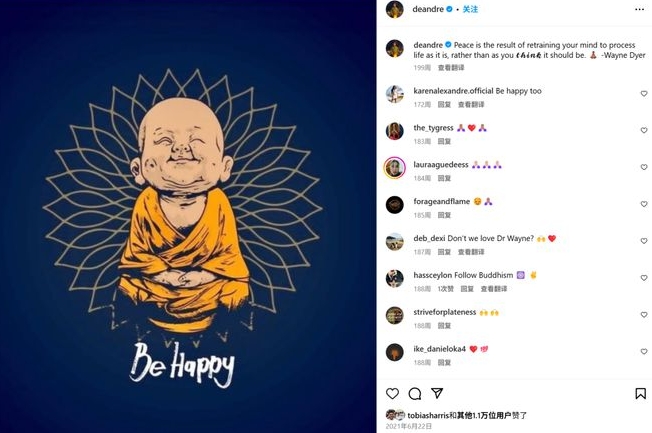Open tobiasharris from liked-by line
Screen dimensions: 652x433
428,416
